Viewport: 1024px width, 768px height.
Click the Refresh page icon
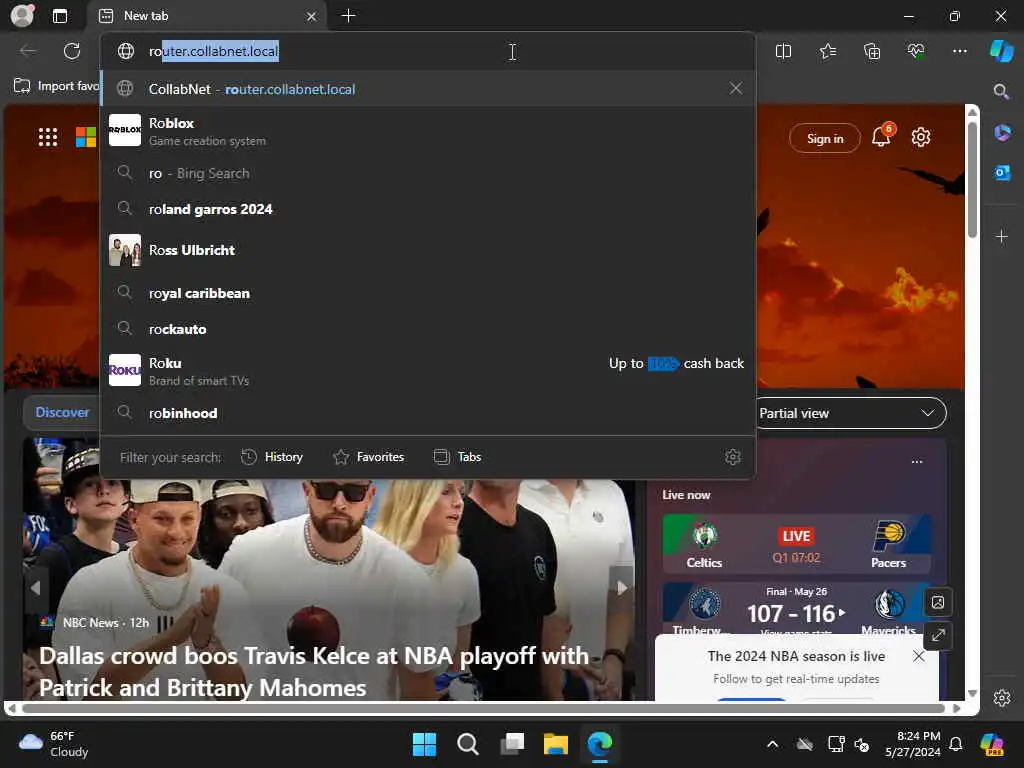(72, 51)
